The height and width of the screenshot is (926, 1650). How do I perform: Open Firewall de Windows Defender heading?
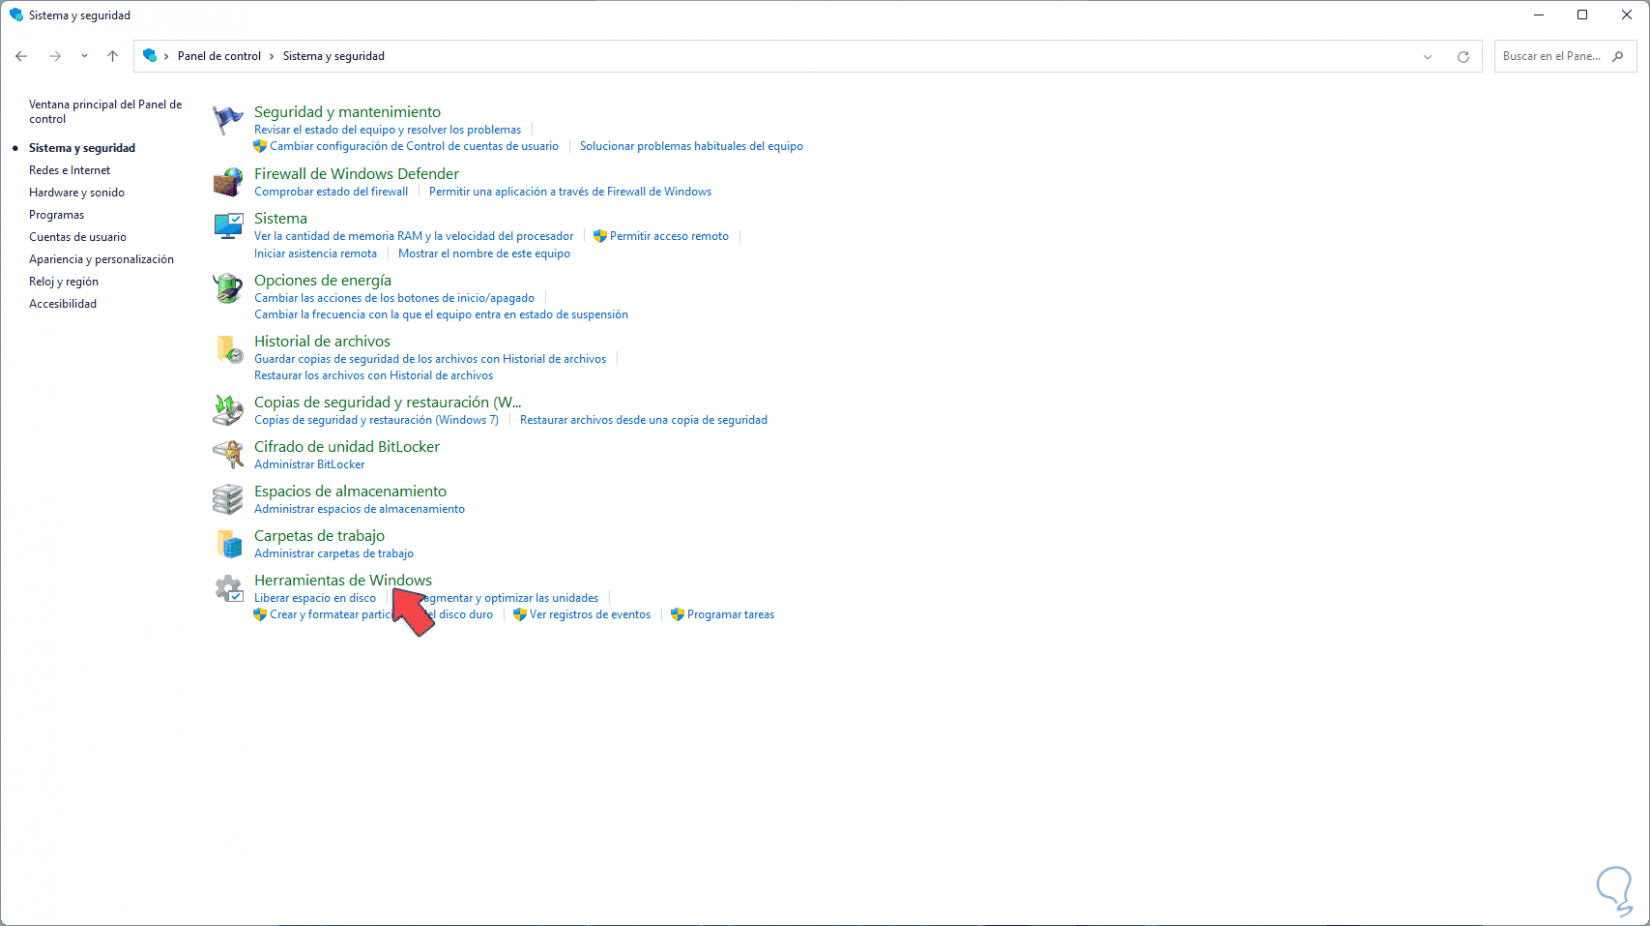356,174
